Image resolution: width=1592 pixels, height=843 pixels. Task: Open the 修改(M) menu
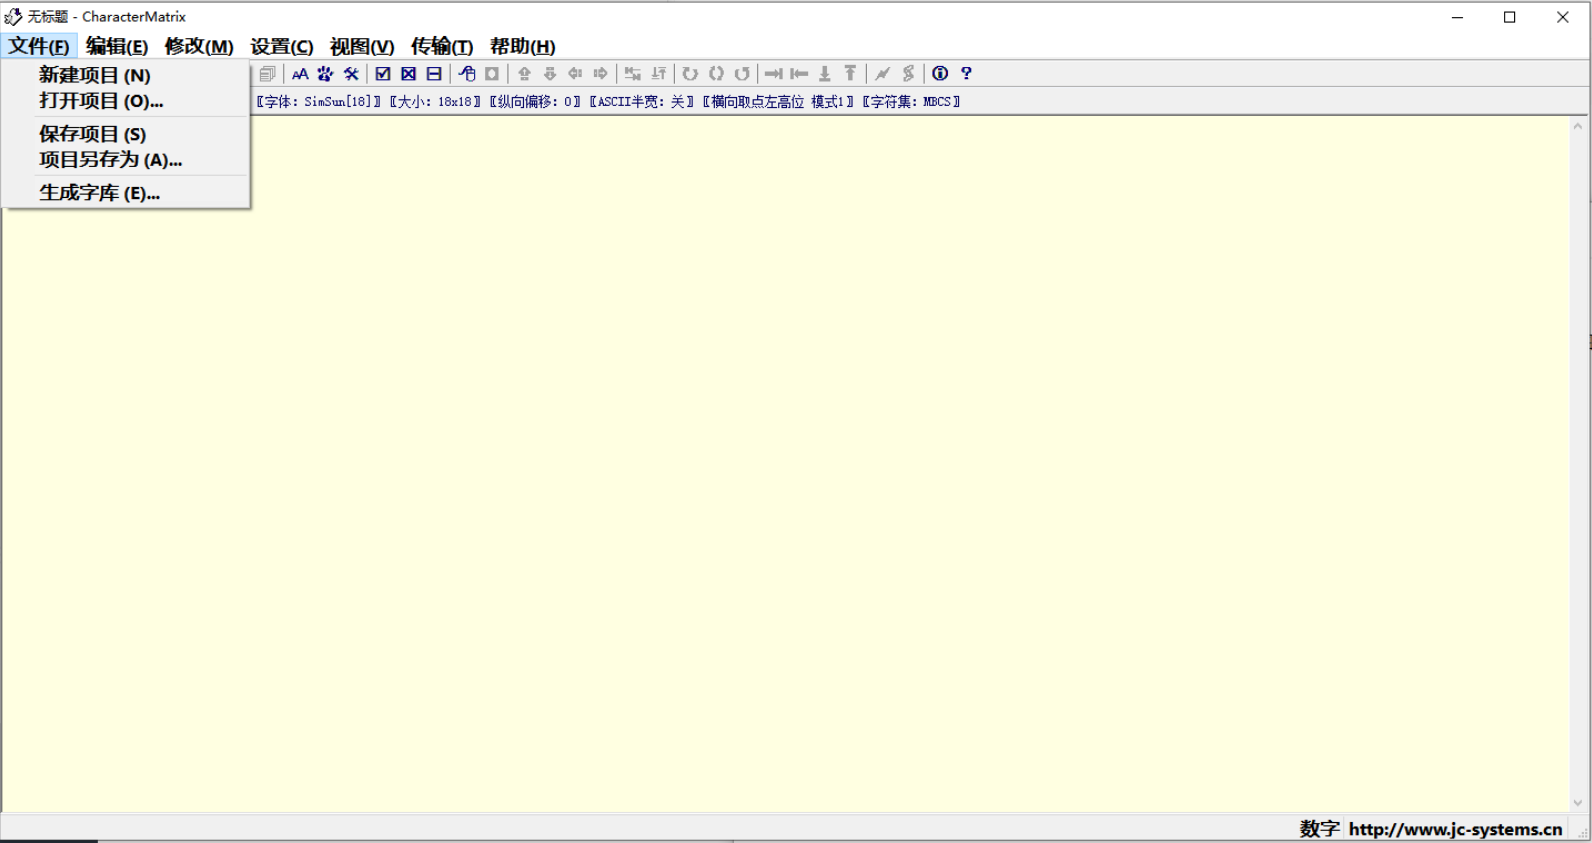(199, 46)
